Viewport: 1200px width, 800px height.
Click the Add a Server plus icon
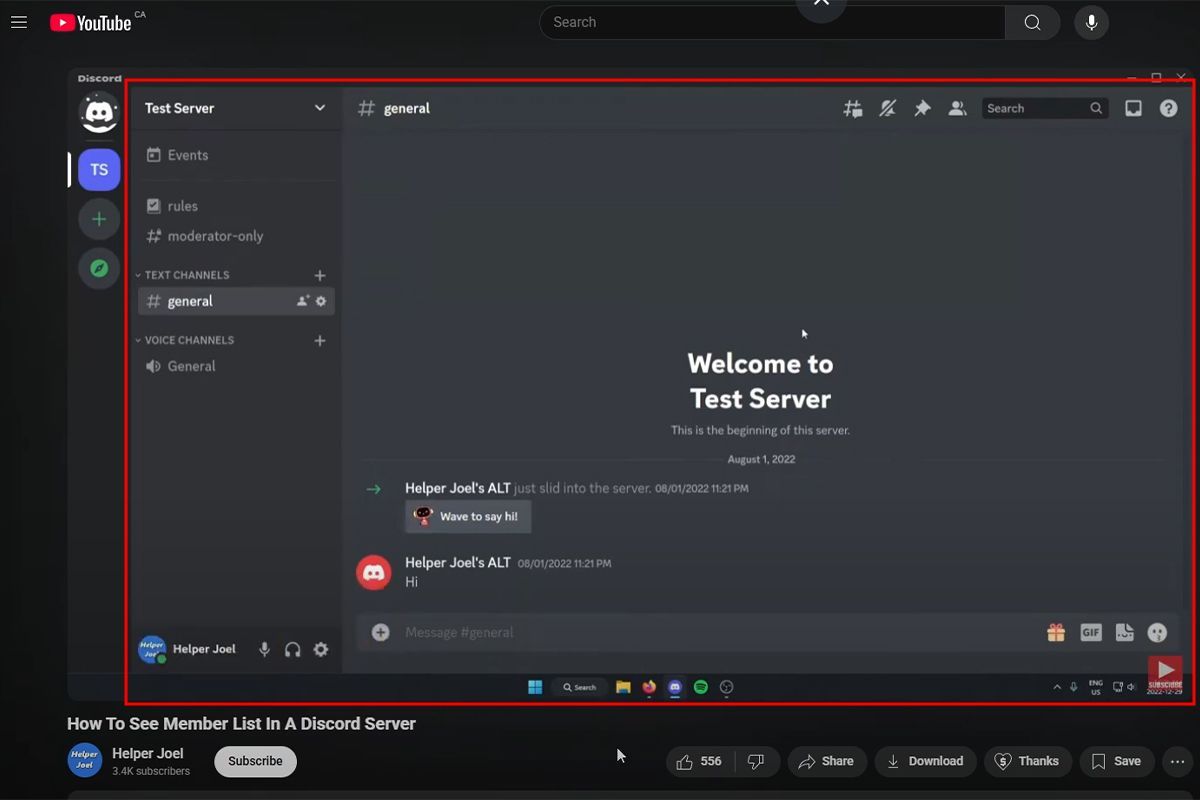[99, 219]
